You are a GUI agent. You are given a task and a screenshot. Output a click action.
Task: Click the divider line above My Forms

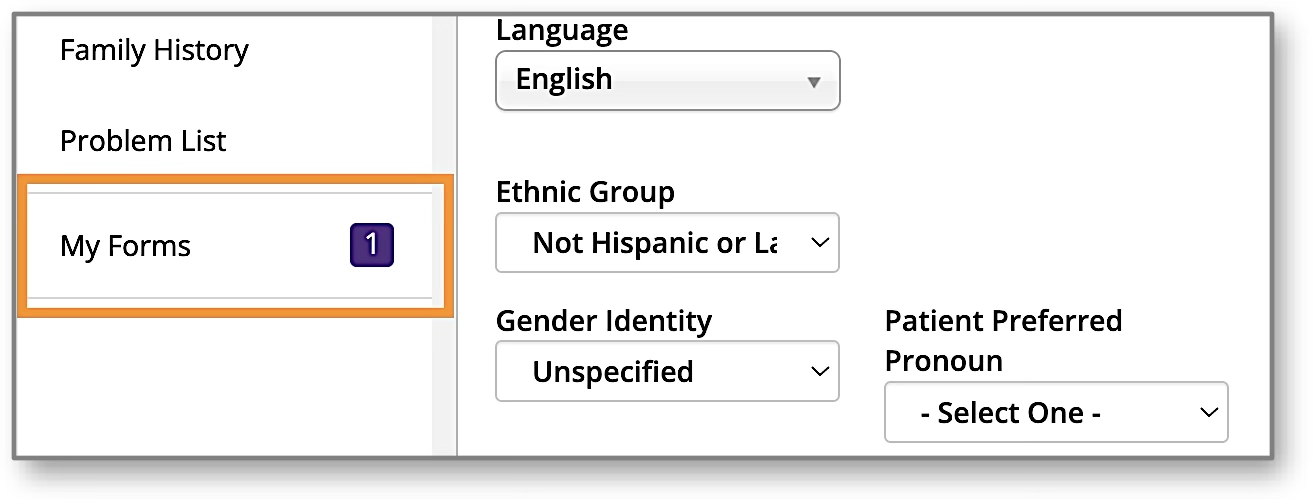click(228, 194)
